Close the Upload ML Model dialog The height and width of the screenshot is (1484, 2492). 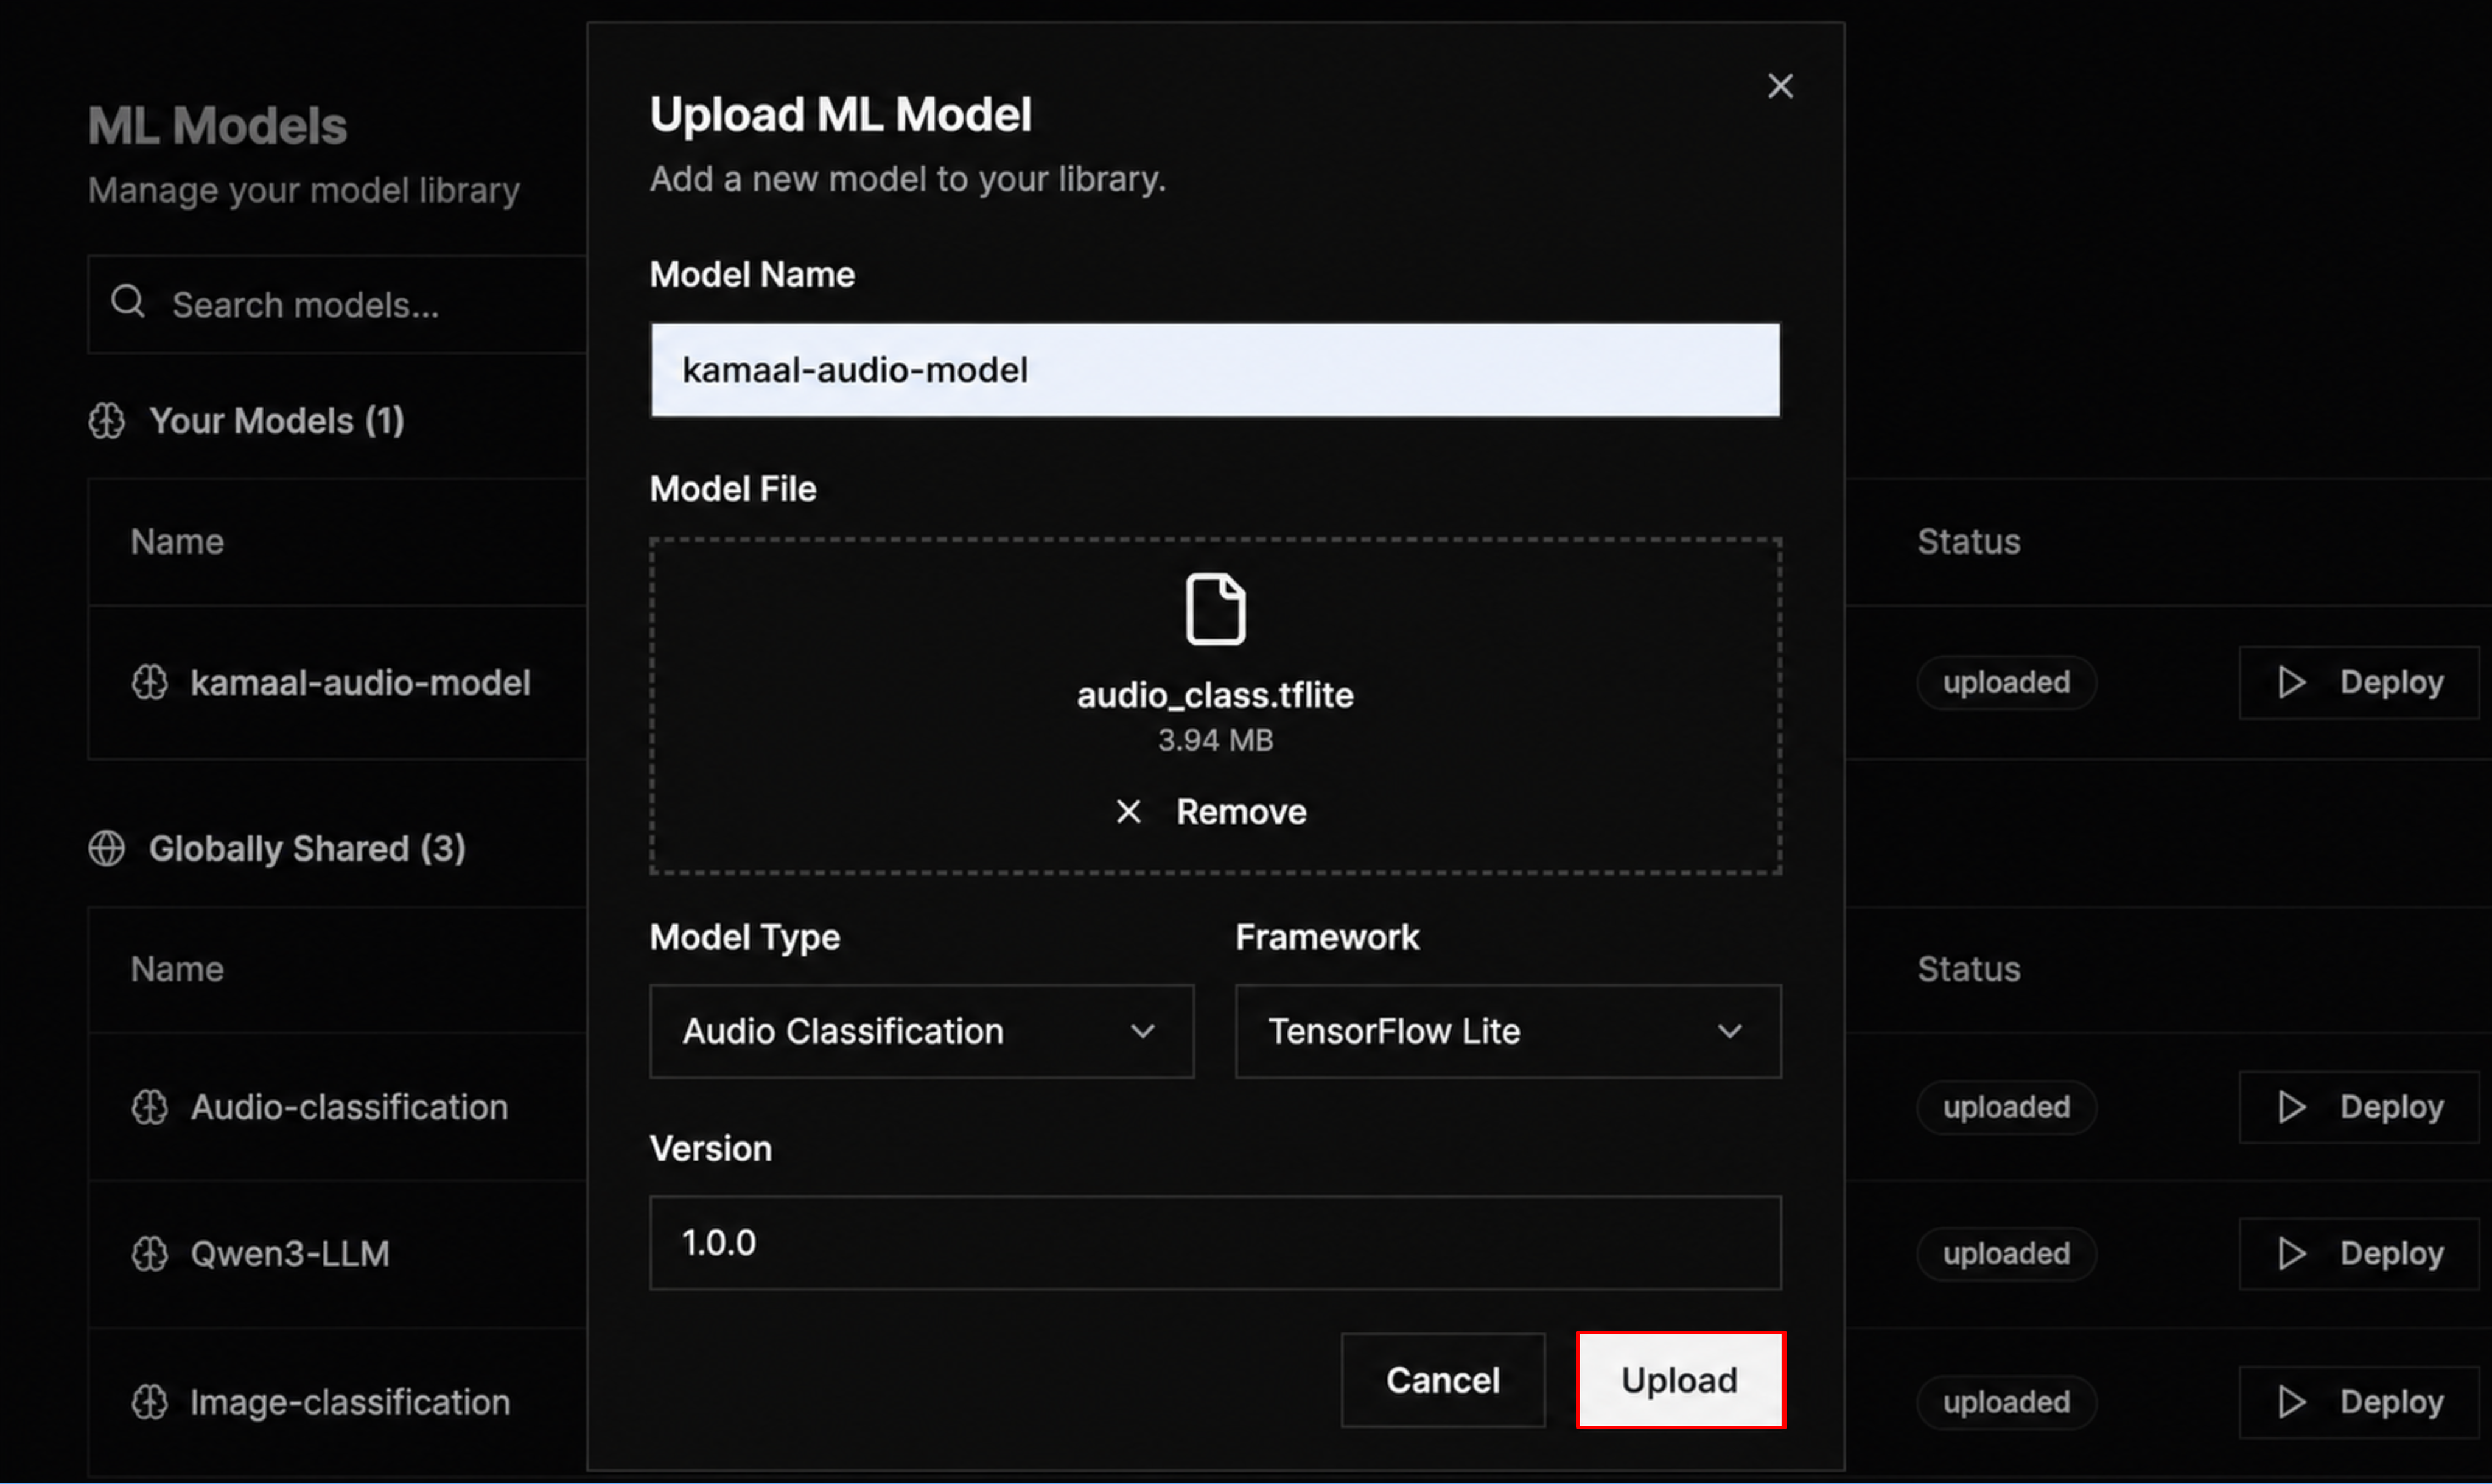click(x=1780, y=86)
